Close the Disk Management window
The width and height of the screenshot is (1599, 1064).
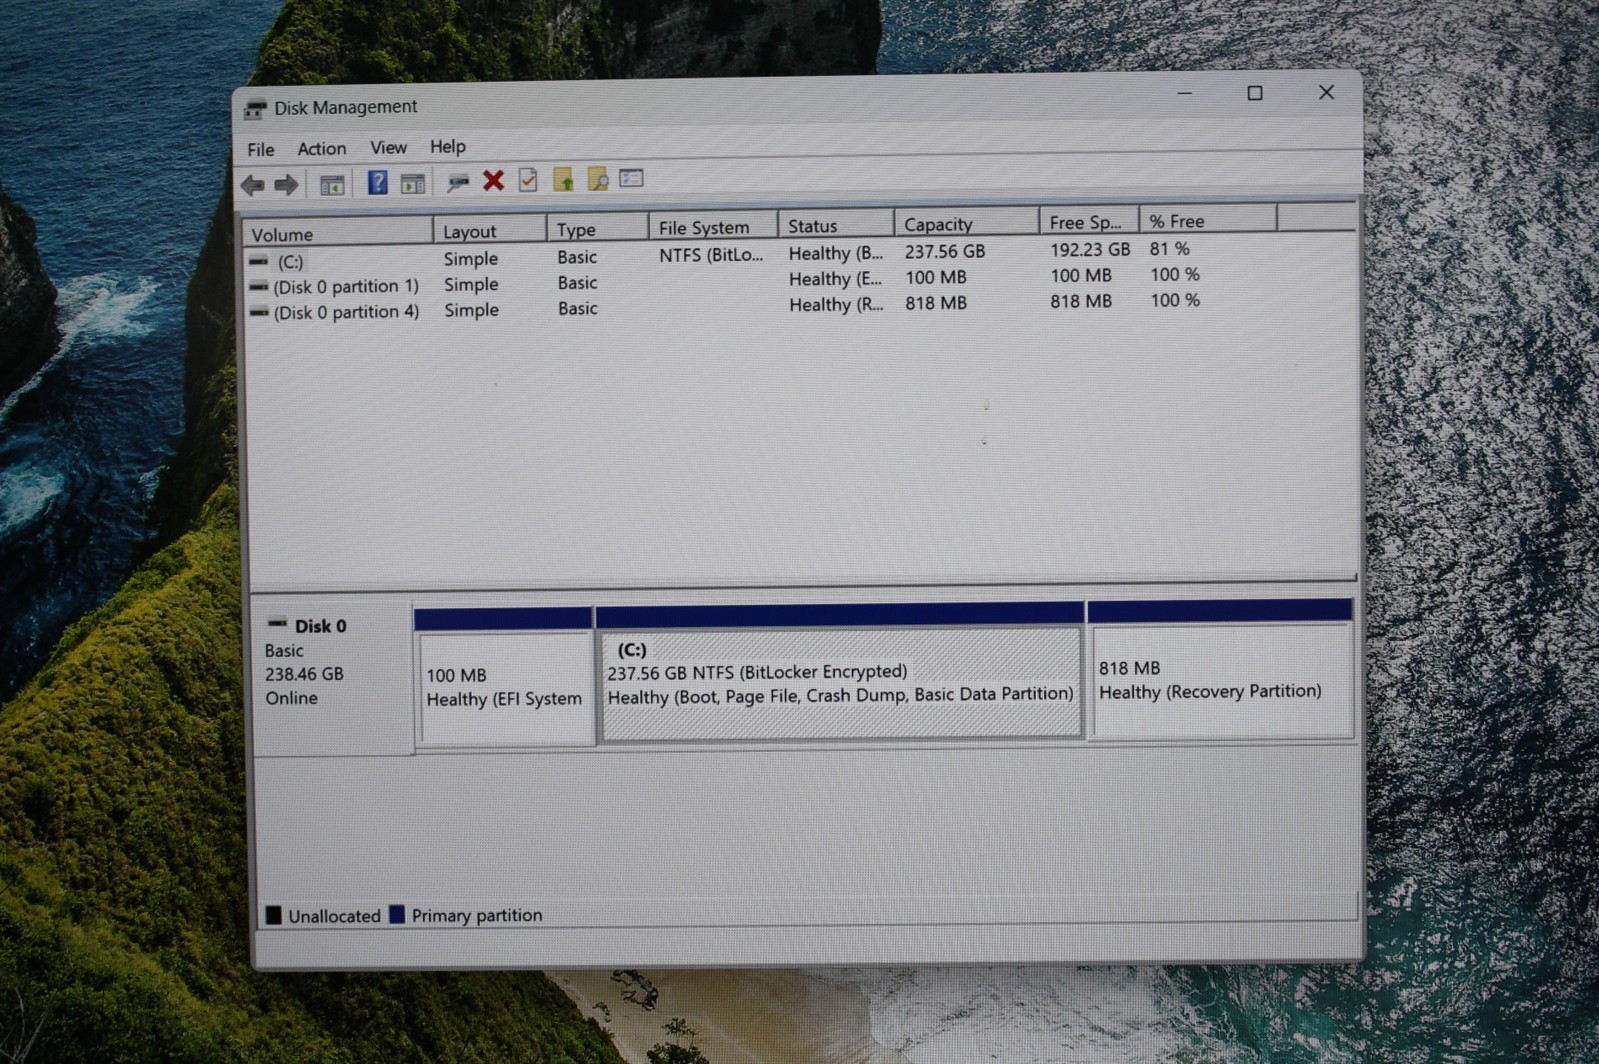click(1326, 92)
